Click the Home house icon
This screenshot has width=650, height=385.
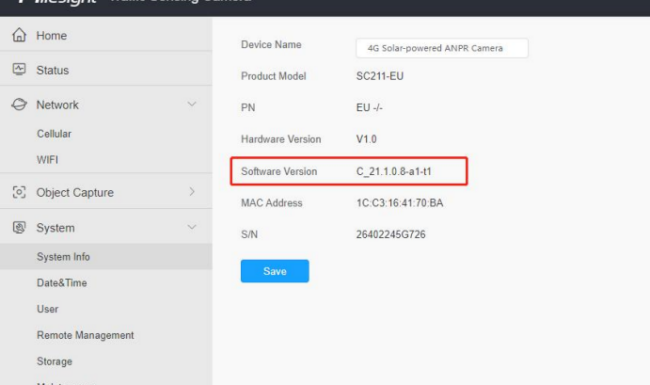[x=19, y=35]
